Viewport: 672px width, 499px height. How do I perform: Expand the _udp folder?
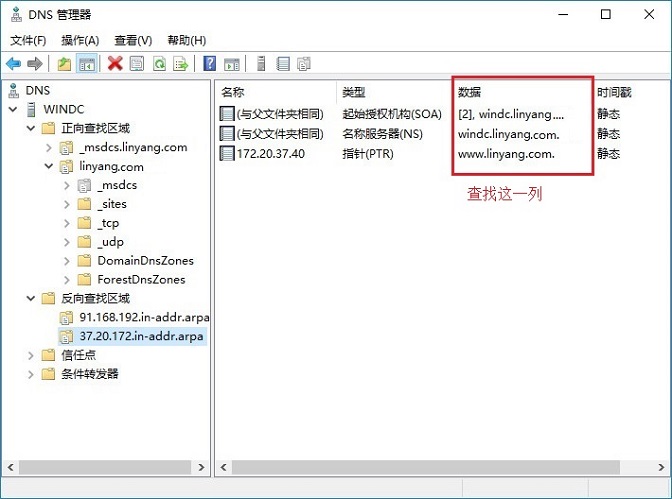pos(67,242)
